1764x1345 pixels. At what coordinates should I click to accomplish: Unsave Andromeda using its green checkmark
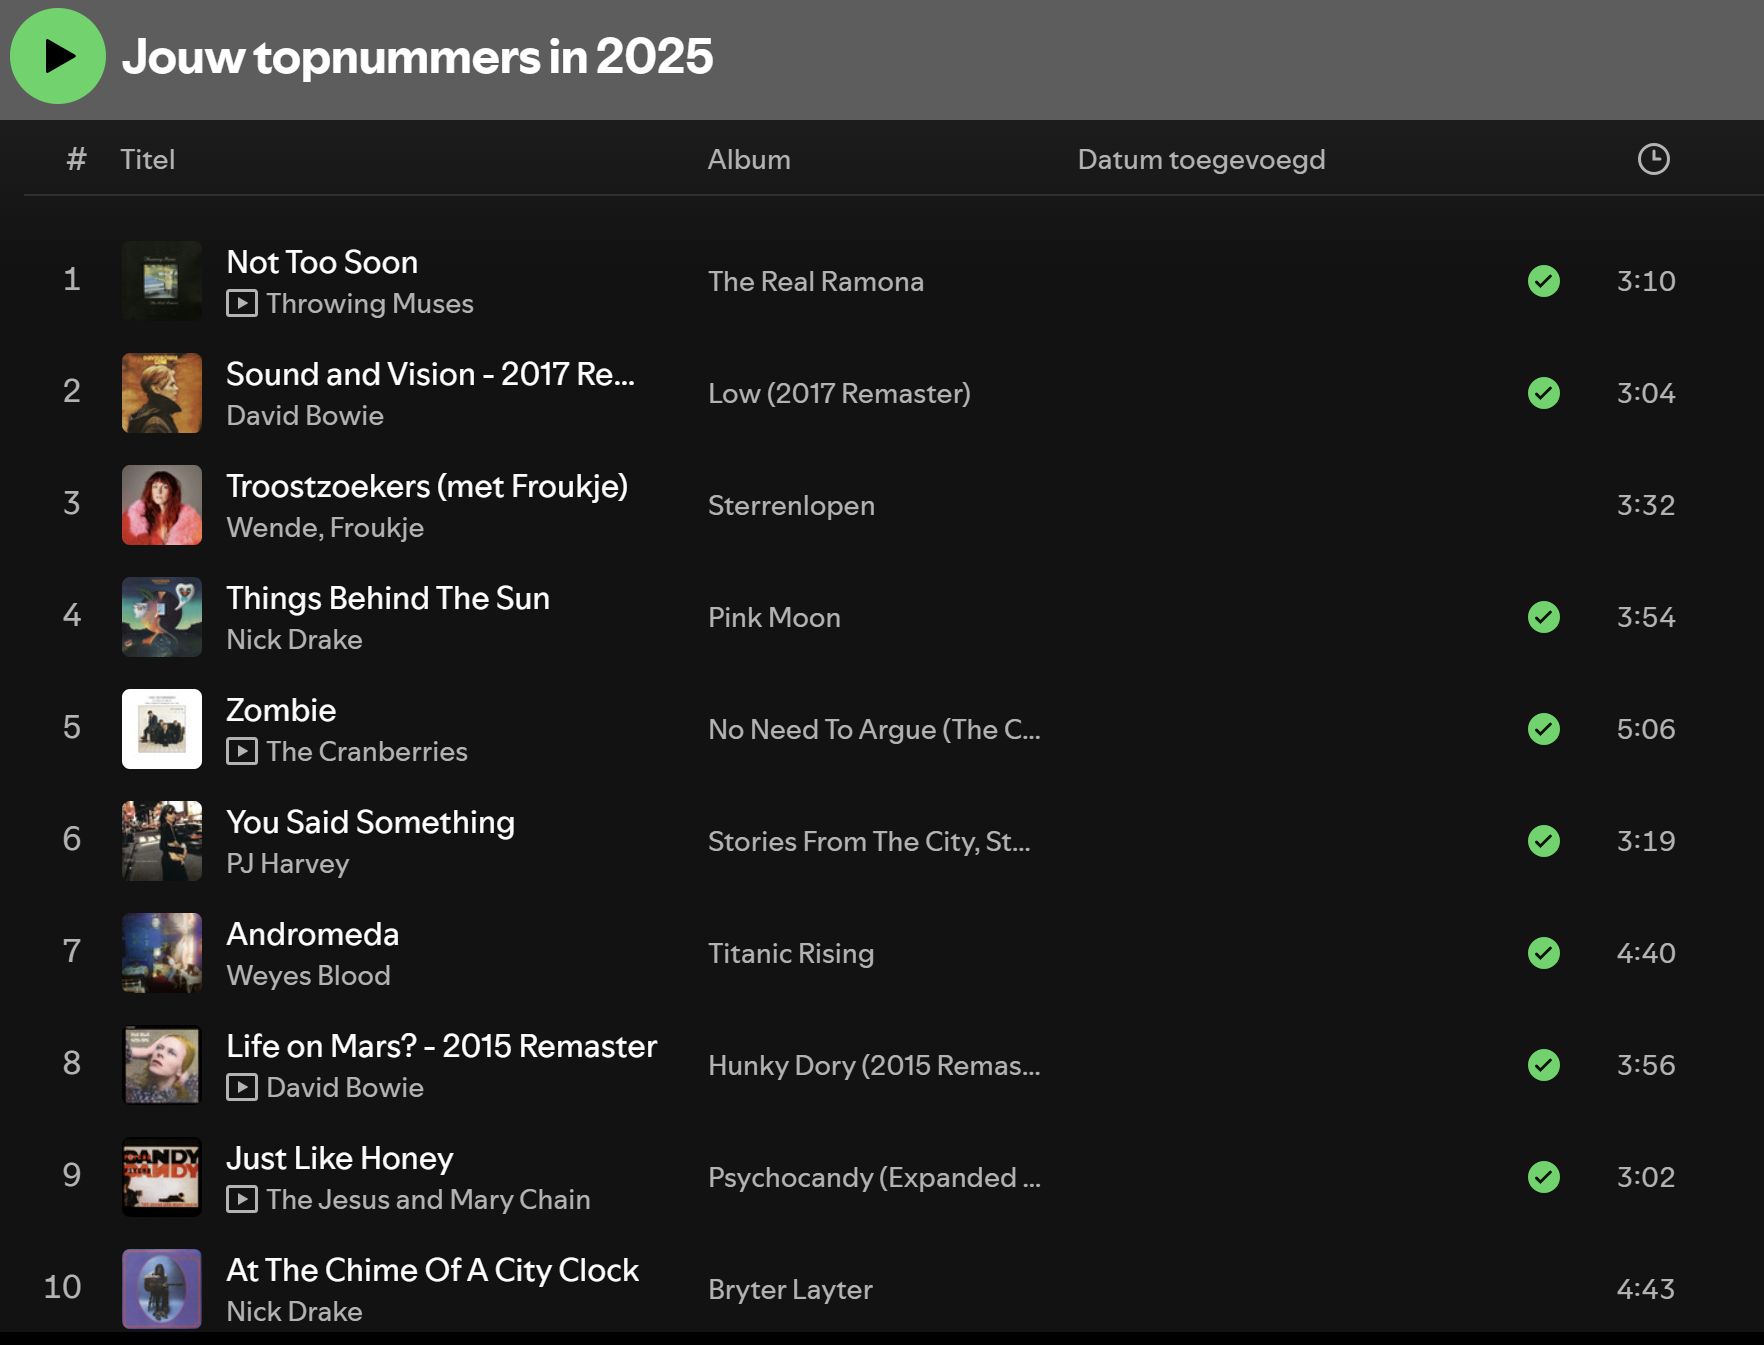(1543, 953)
